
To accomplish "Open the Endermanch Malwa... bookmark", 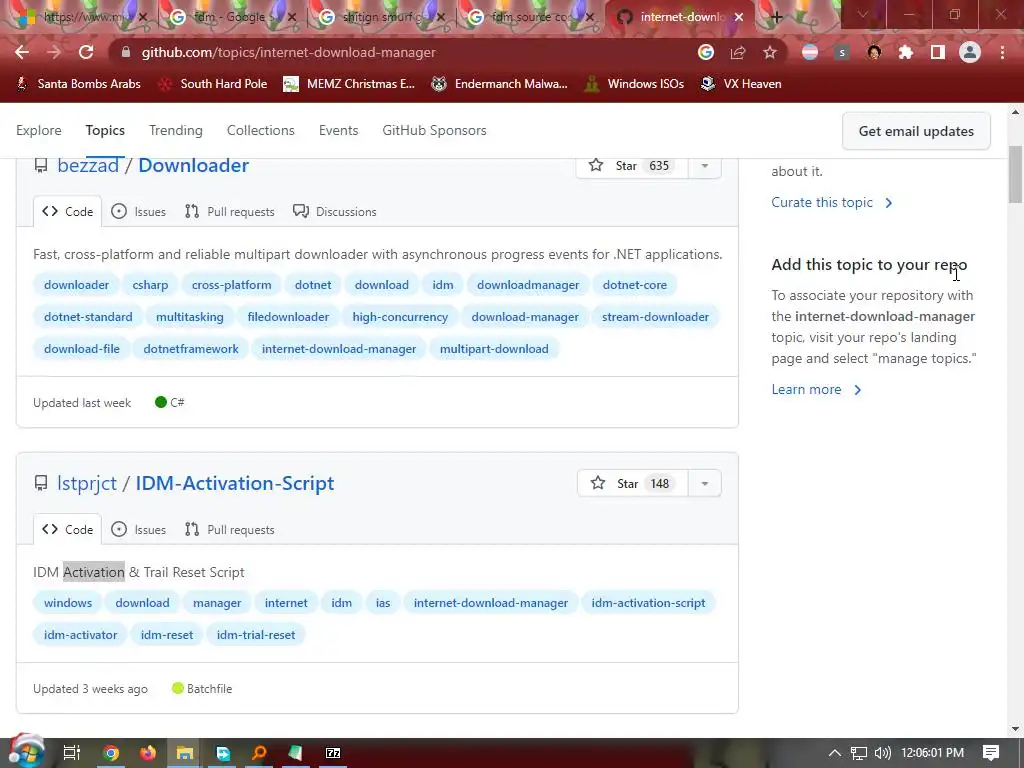I will pos(500,84).
